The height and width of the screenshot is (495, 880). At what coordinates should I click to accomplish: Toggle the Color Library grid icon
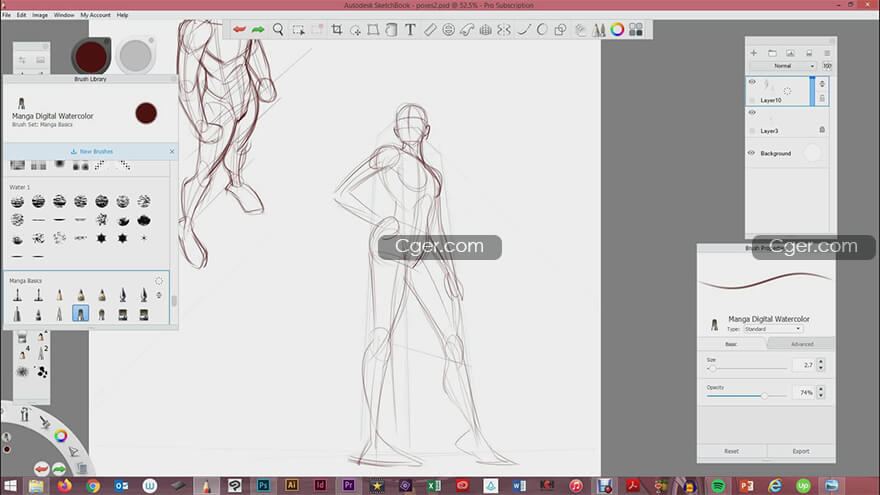pyautogui.click(x=636, y=29)
